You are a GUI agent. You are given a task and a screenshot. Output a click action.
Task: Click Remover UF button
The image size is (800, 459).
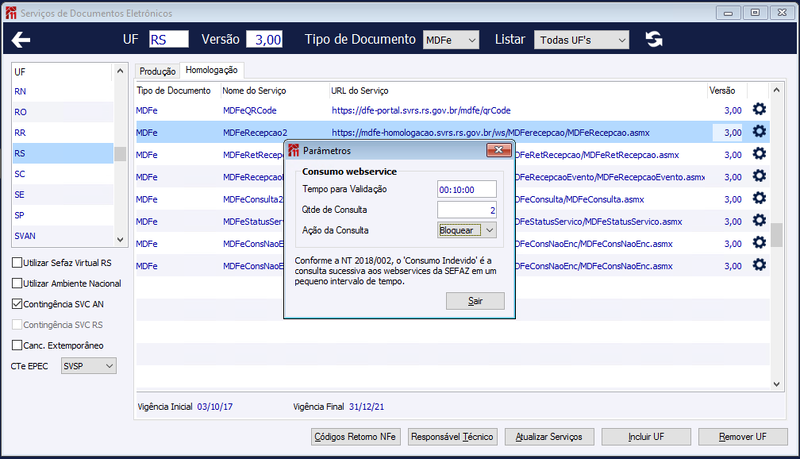[x=743, y=437]
